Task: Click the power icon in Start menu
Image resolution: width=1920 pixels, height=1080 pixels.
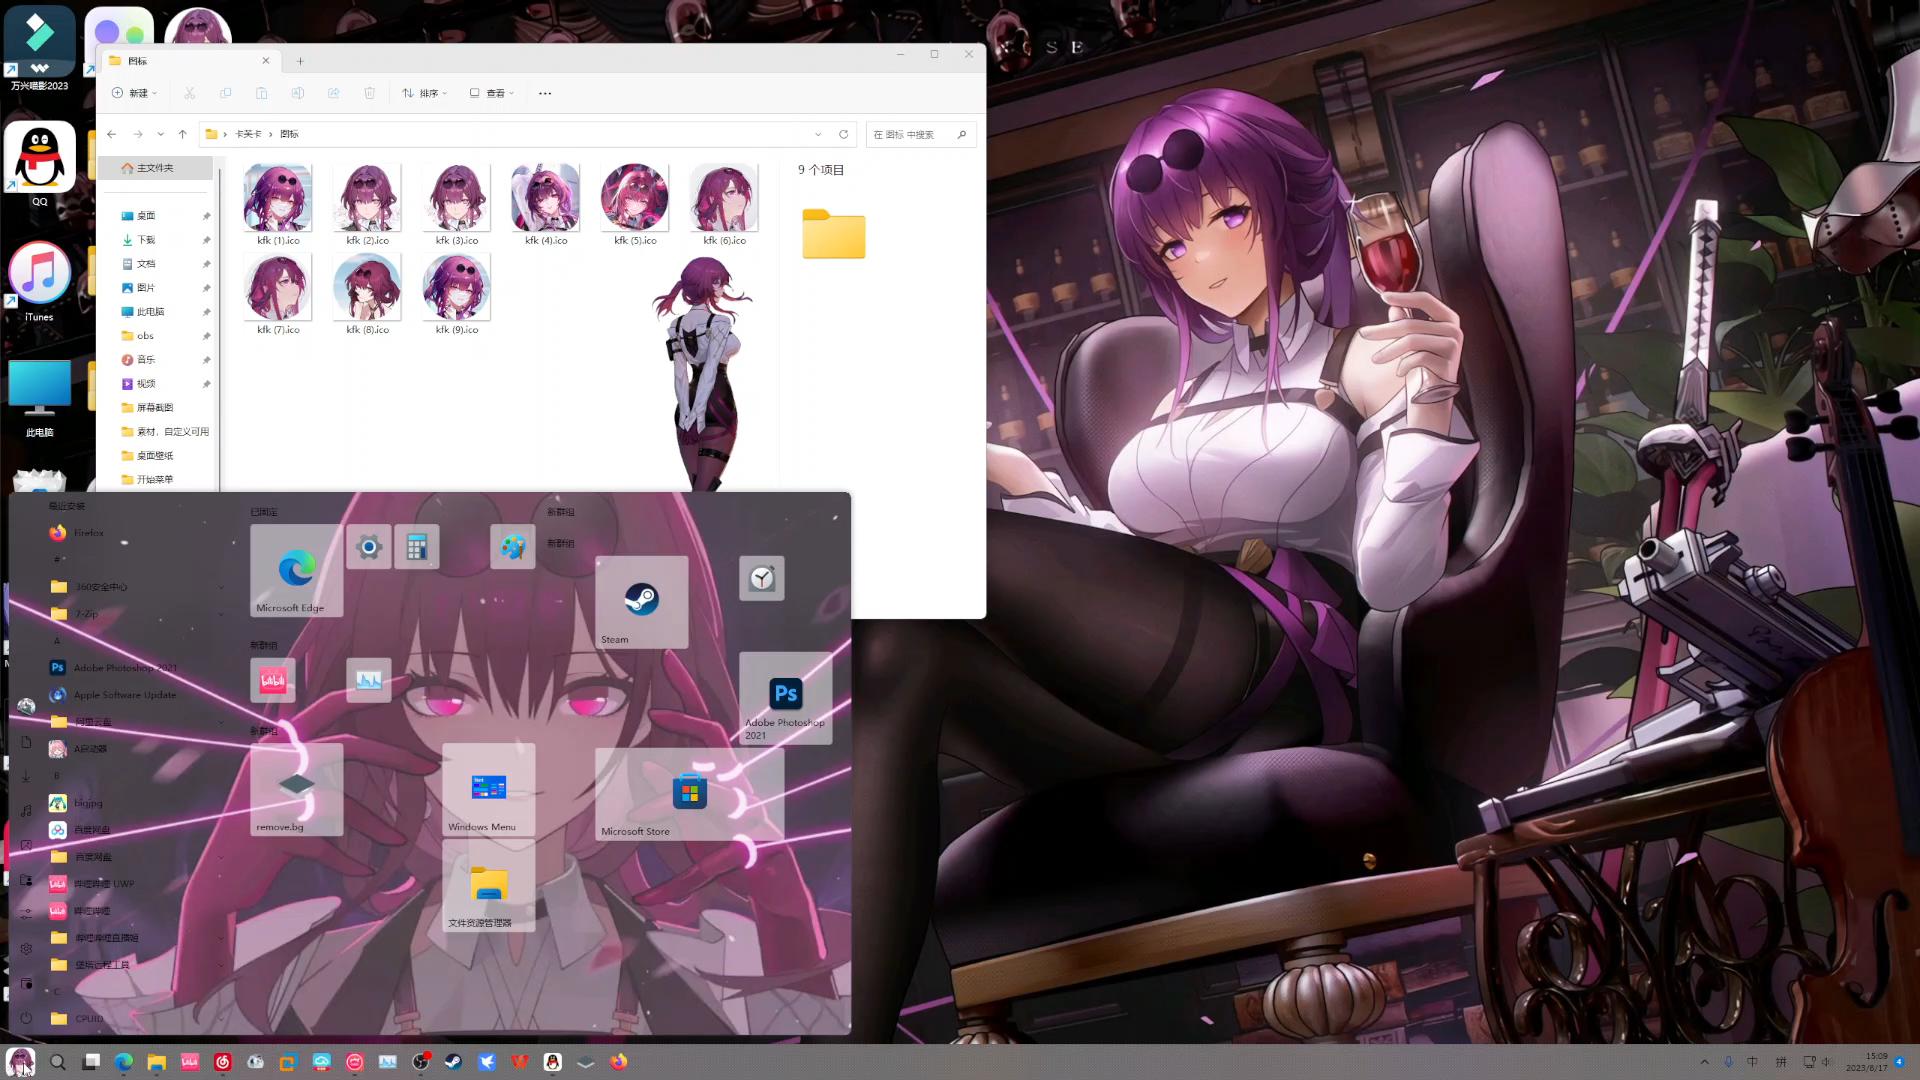Action: click(27, 1018)
